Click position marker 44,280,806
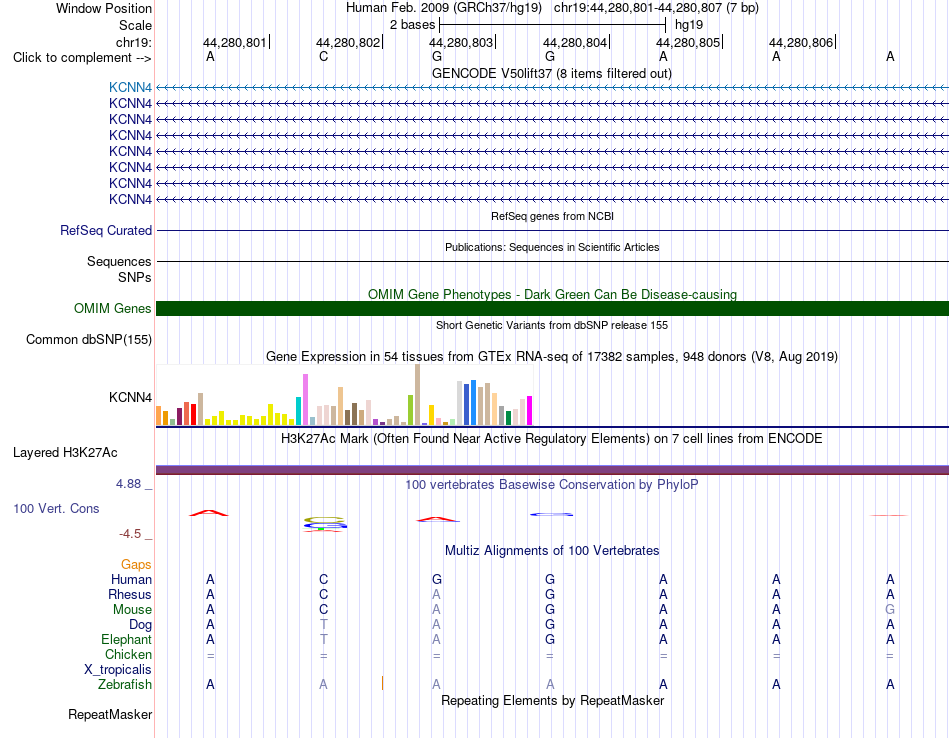 [x=802, y=42]
